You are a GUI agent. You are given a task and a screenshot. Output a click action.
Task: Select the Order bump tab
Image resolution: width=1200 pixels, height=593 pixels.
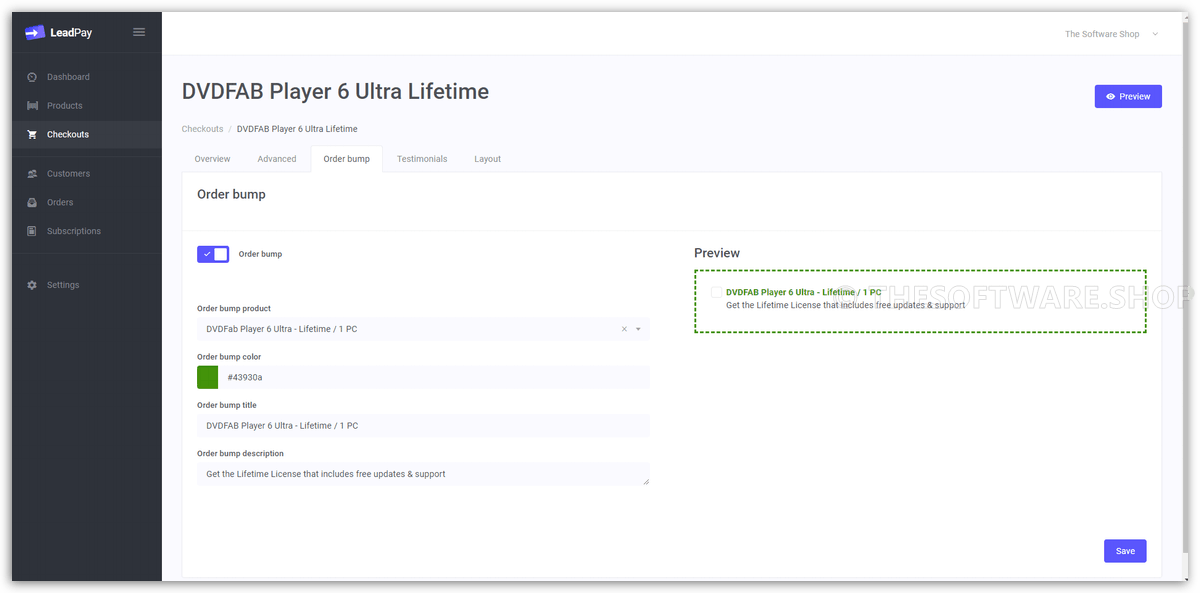tap(346, 159)
